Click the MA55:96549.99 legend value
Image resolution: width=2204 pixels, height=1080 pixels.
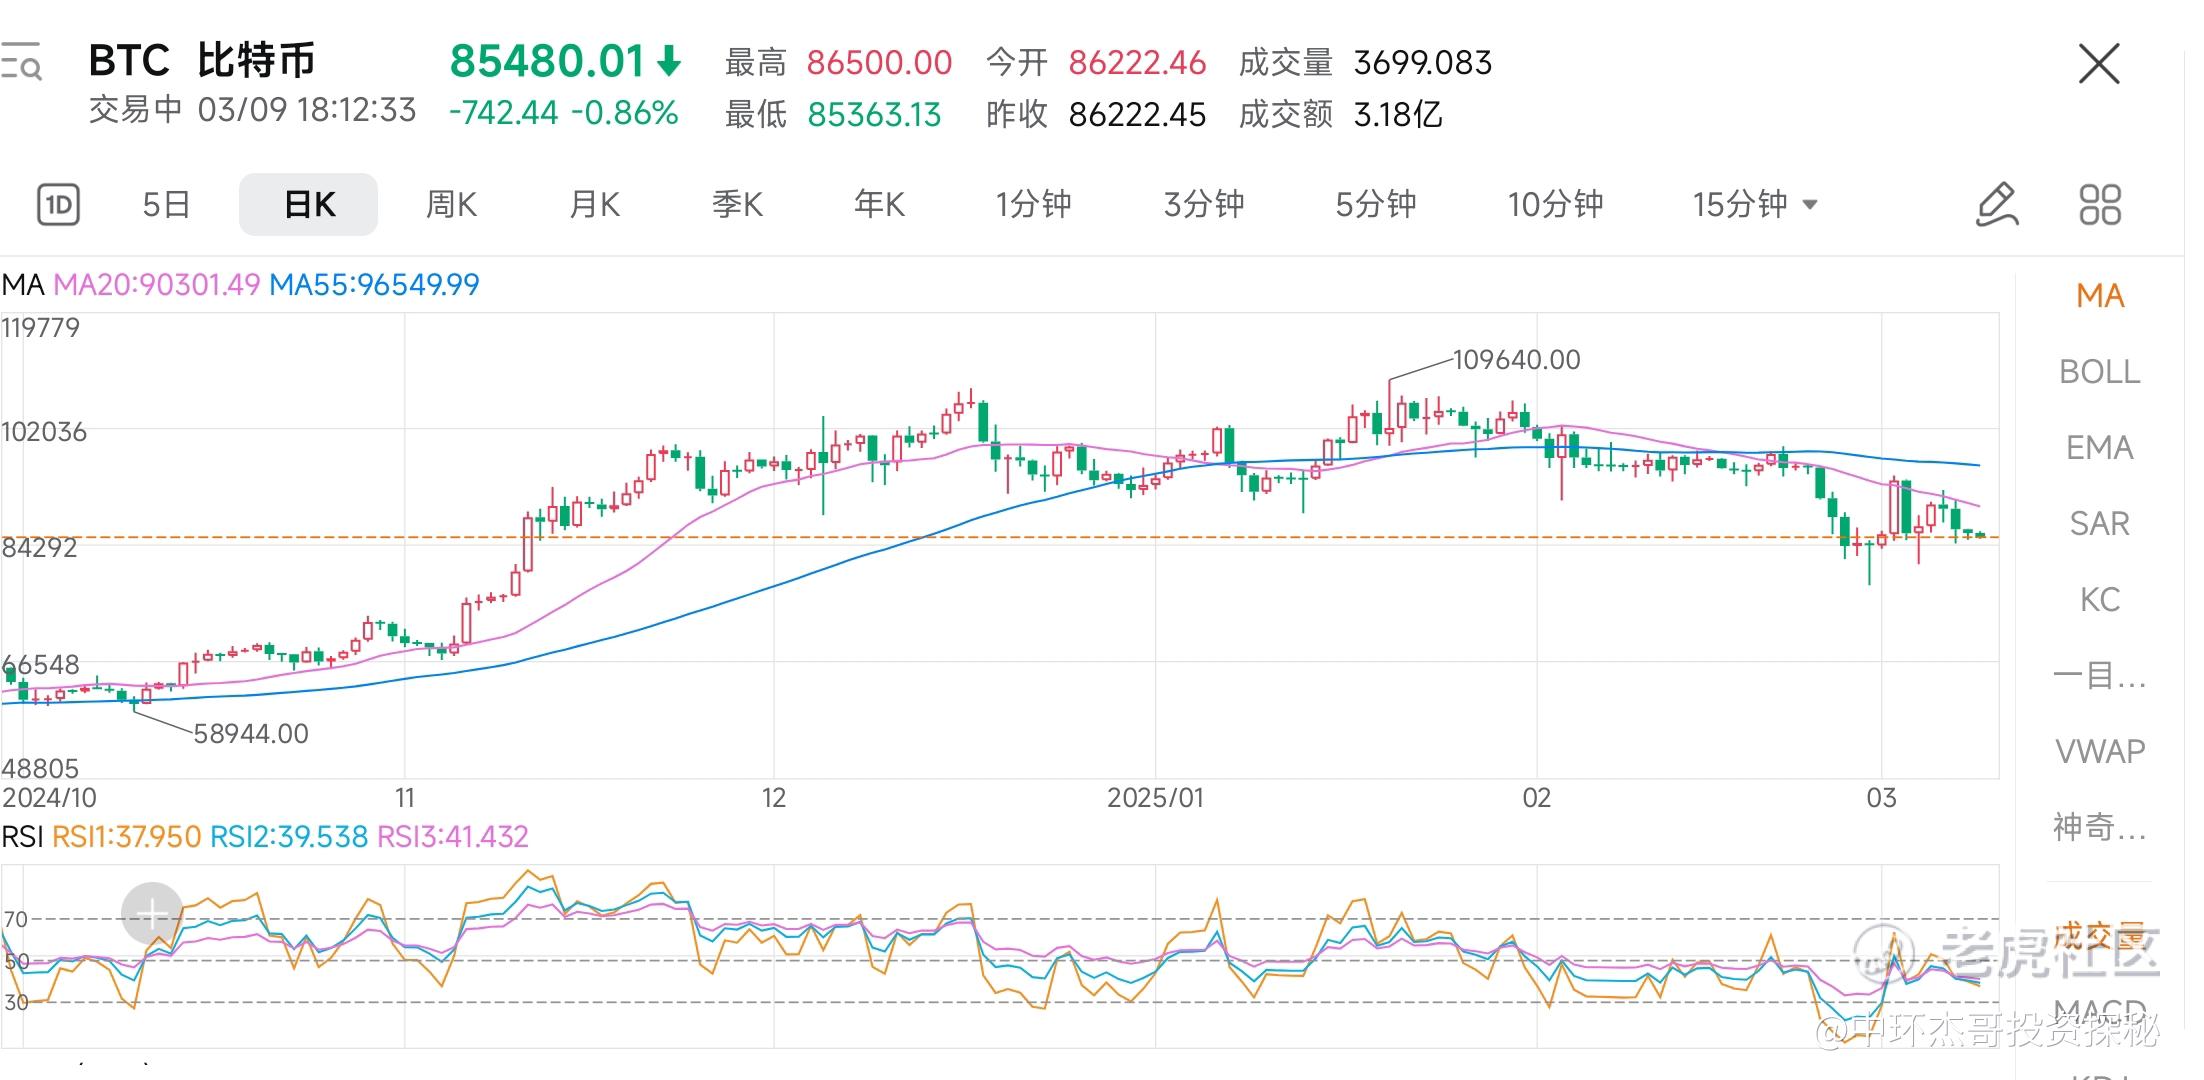point(375,285)
